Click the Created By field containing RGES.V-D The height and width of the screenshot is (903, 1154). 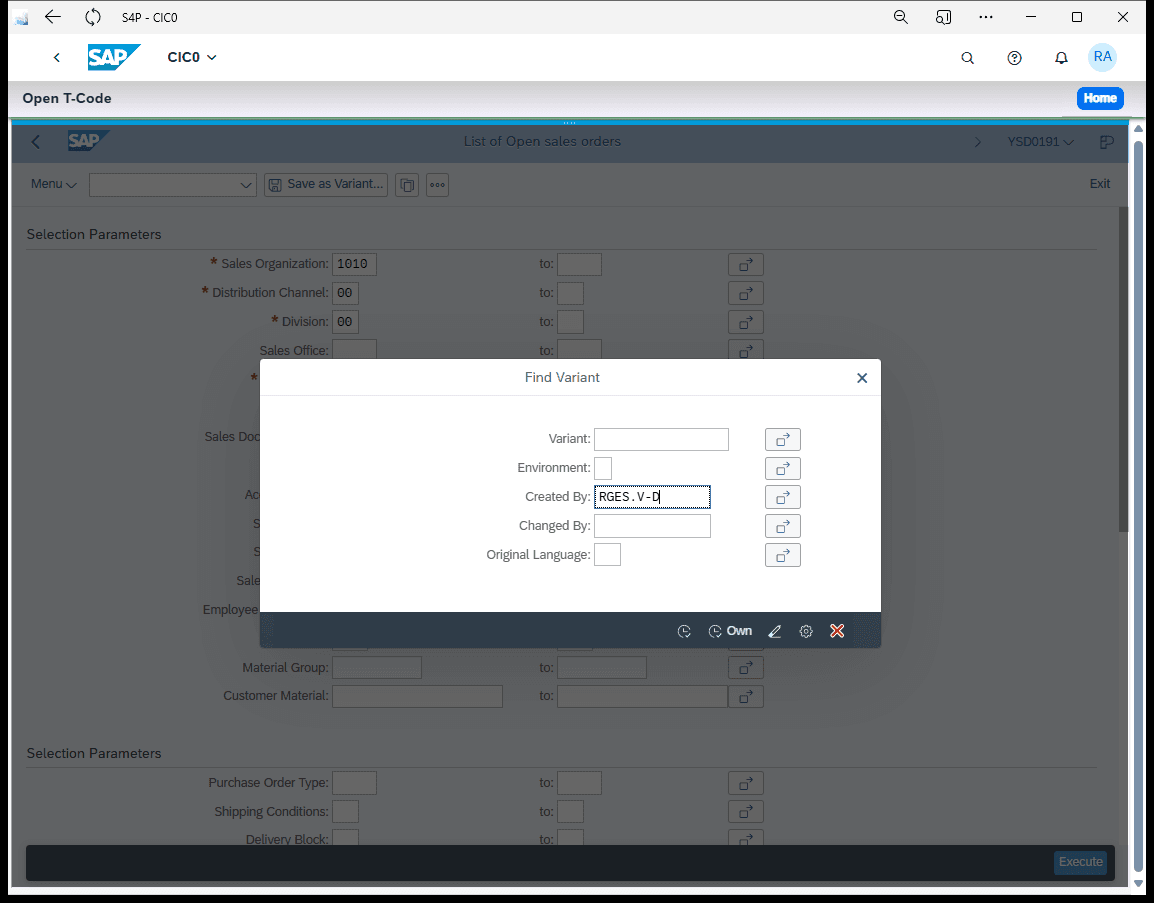[x=652, y=497]
